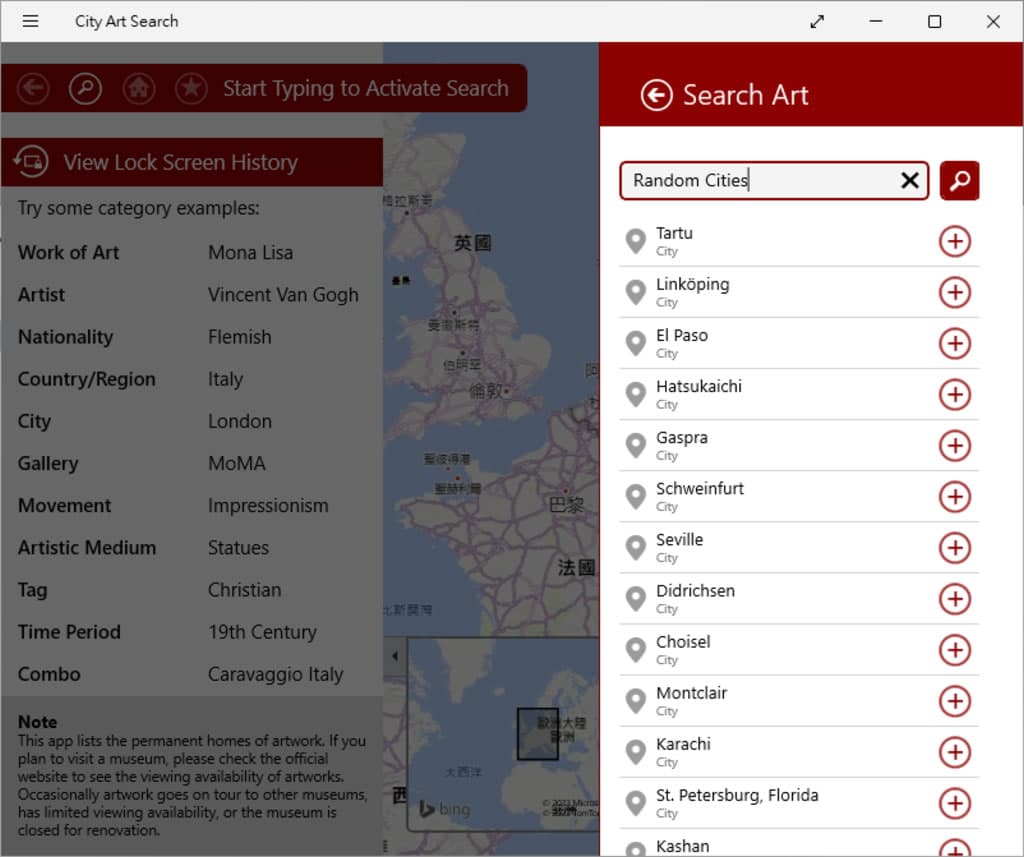Add Hatsukaichi with the plus icon
The width and height of the screenshot is (1024, 857).
955,395
